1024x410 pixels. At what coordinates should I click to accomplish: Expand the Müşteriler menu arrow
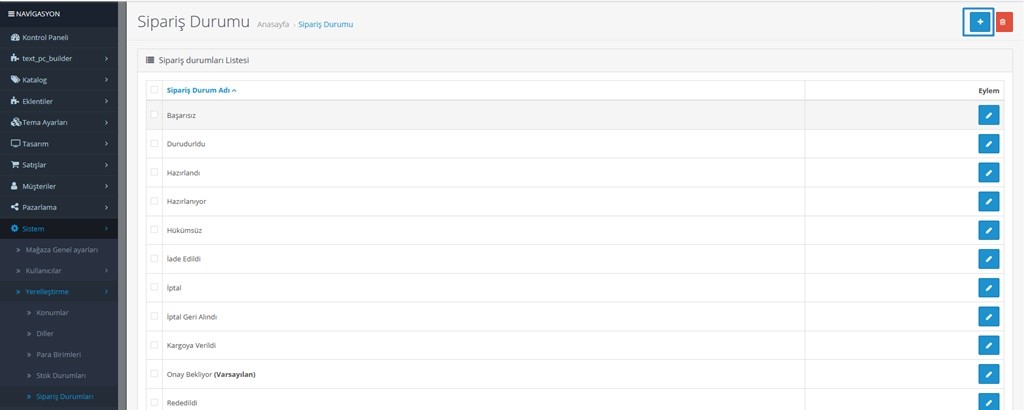pyautogui.click(x=106, y=186)
